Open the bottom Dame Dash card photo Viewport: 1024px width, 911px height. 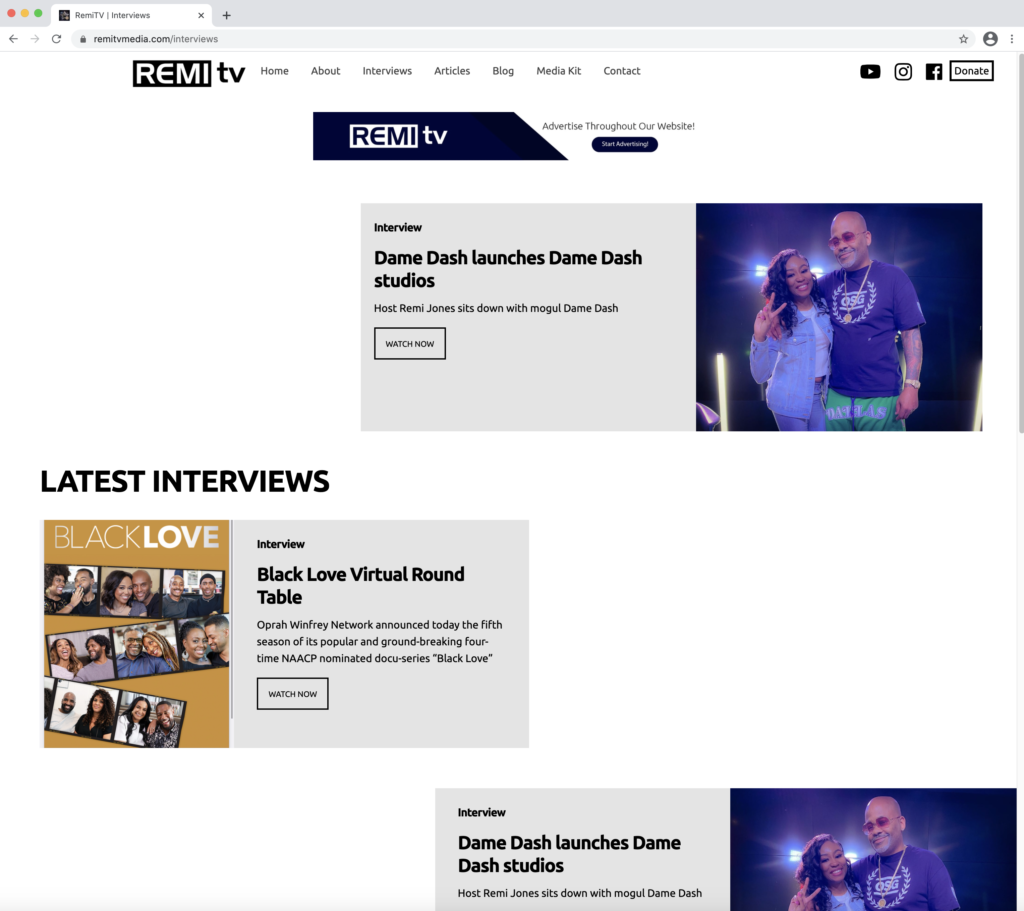coord(873,849)
